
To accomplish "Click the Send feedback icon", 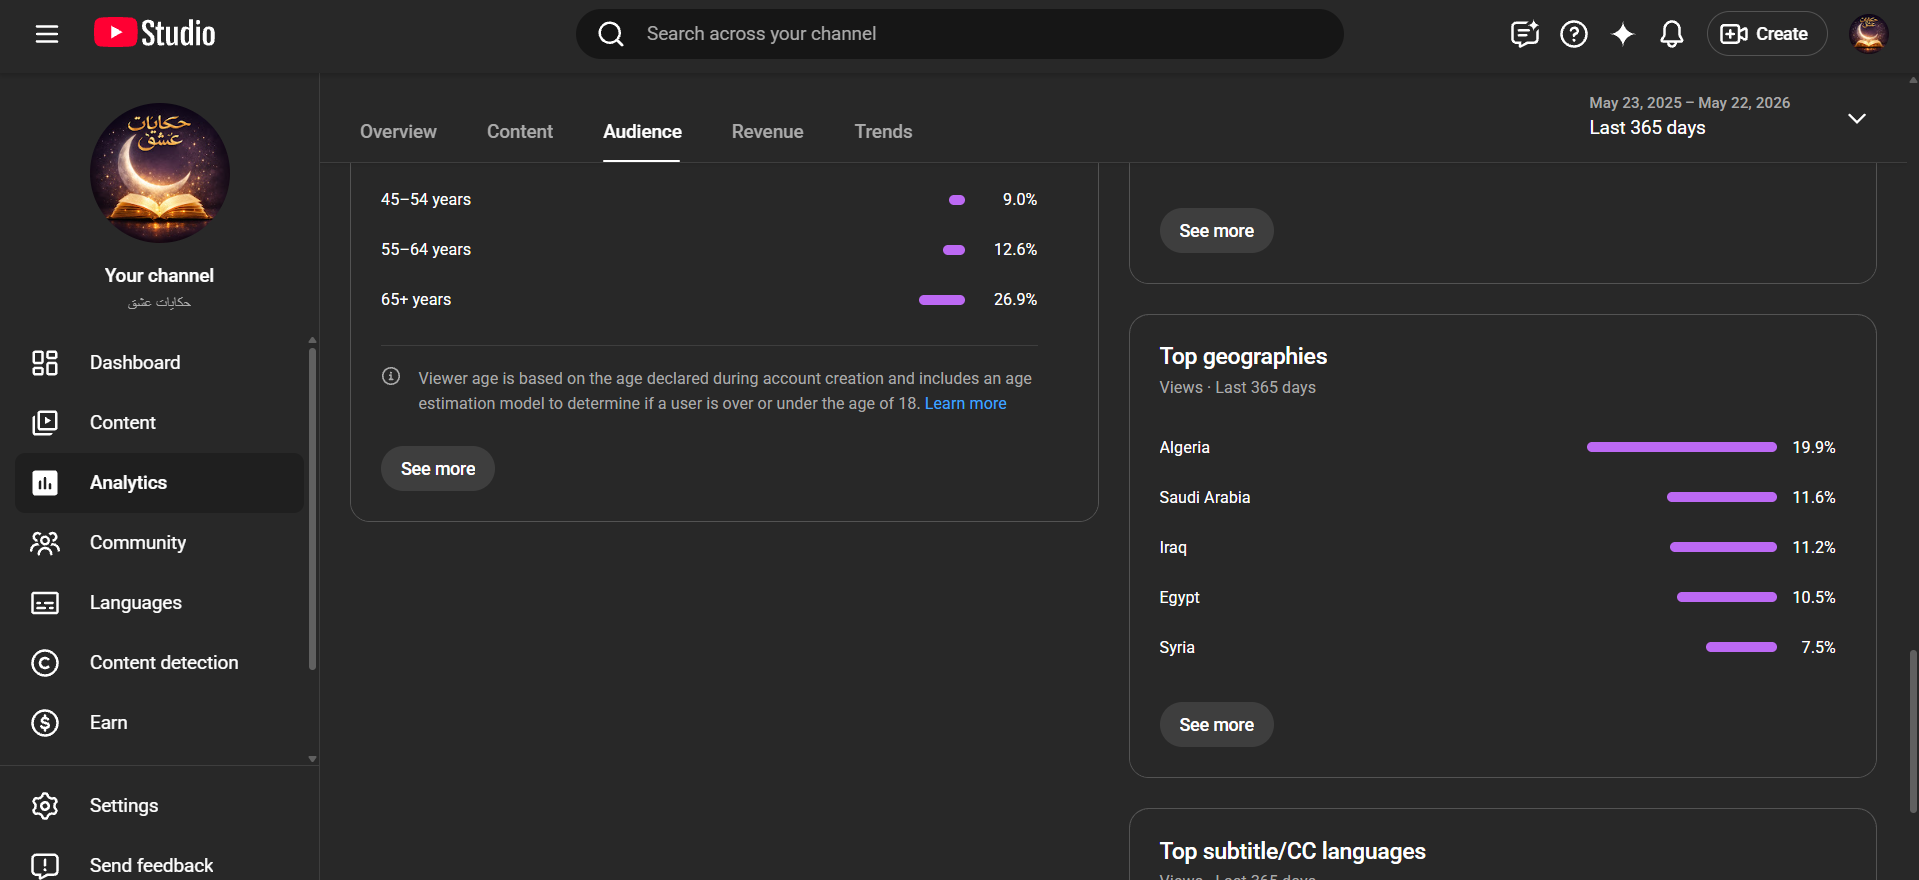I will pyautogui.click(x=45, y=865).
